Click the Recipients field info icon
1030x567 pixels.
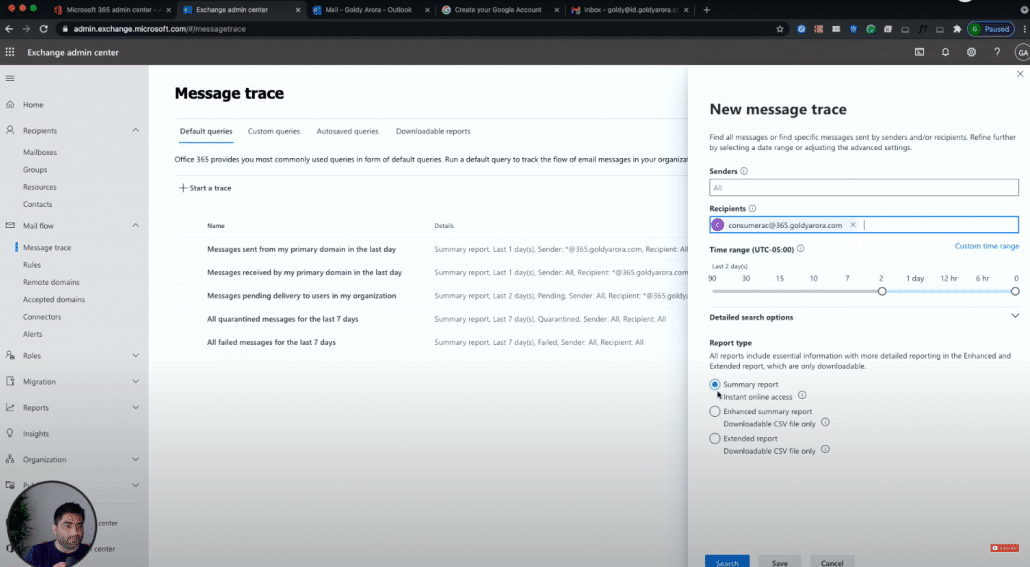pyautogui.click(x=752, y=208)
